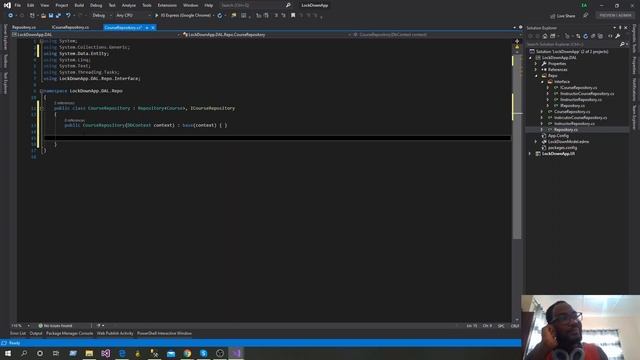The height and width of the screenshot is (360, 640).
Task: Collapse the Repo folder
Action: tap(536, 76)
